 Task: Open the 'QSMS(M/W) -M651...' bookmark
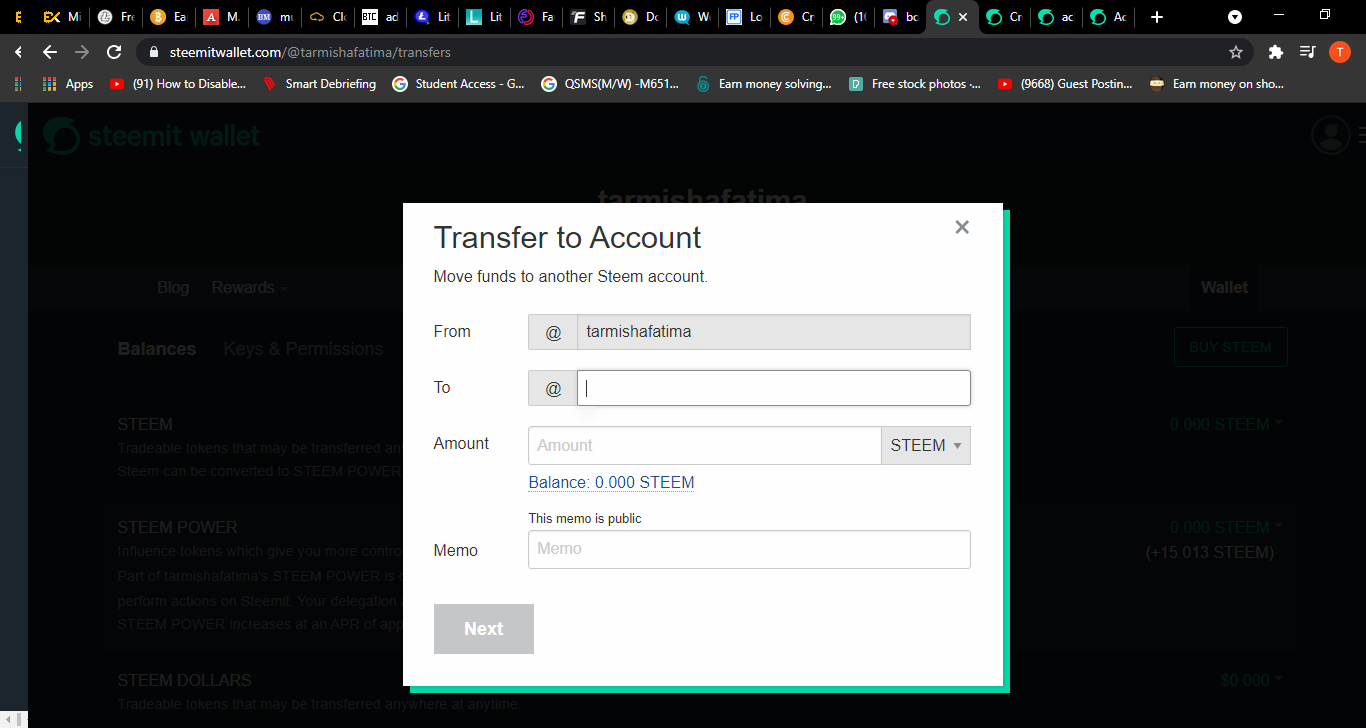[x=609, y=84]
